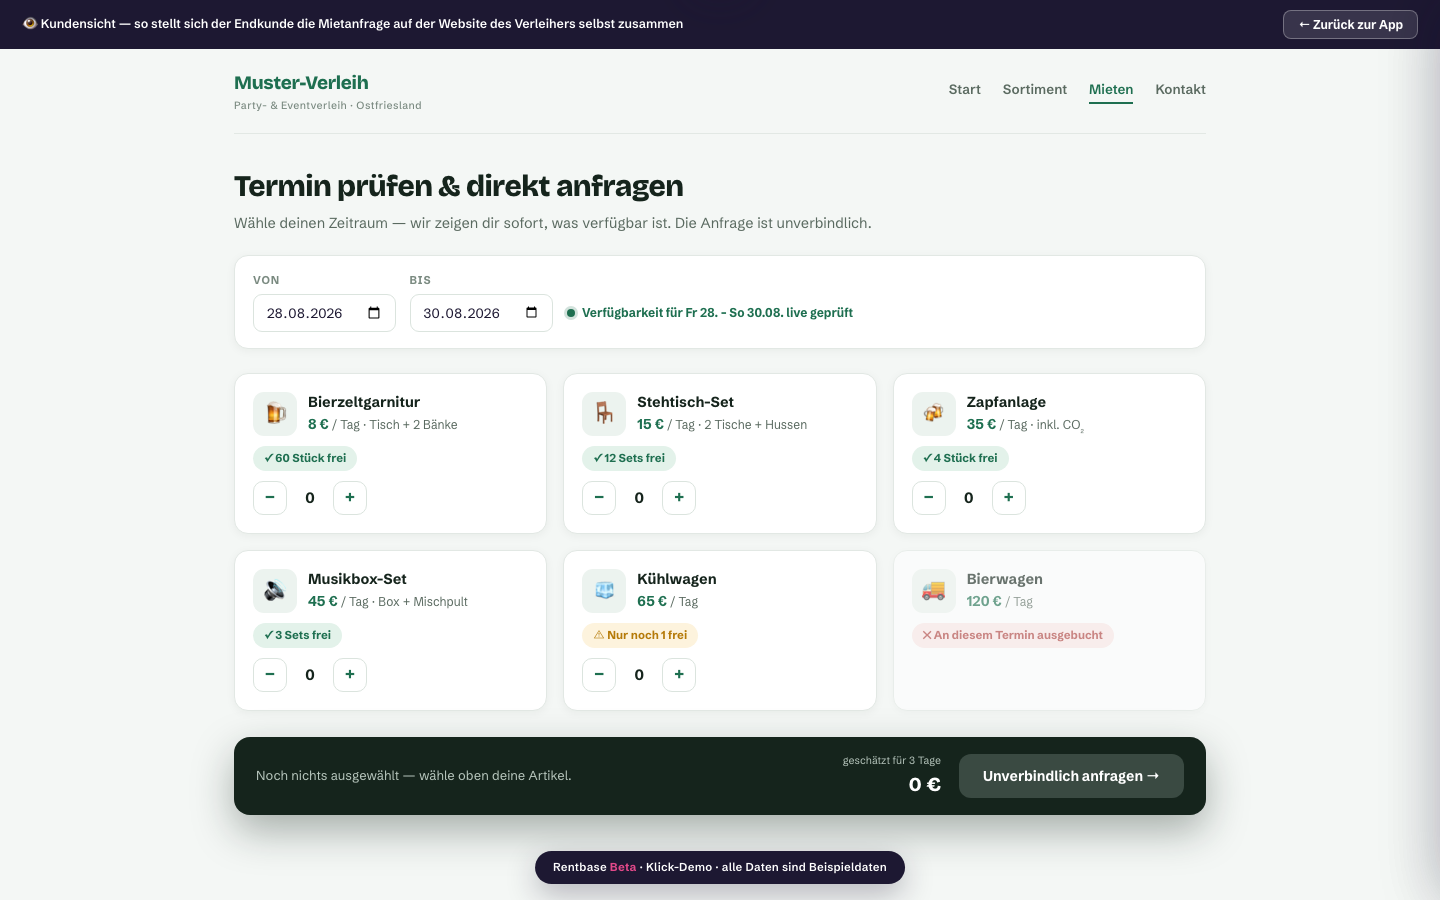Open calendar picker in the BIS date field

point(531,313)
